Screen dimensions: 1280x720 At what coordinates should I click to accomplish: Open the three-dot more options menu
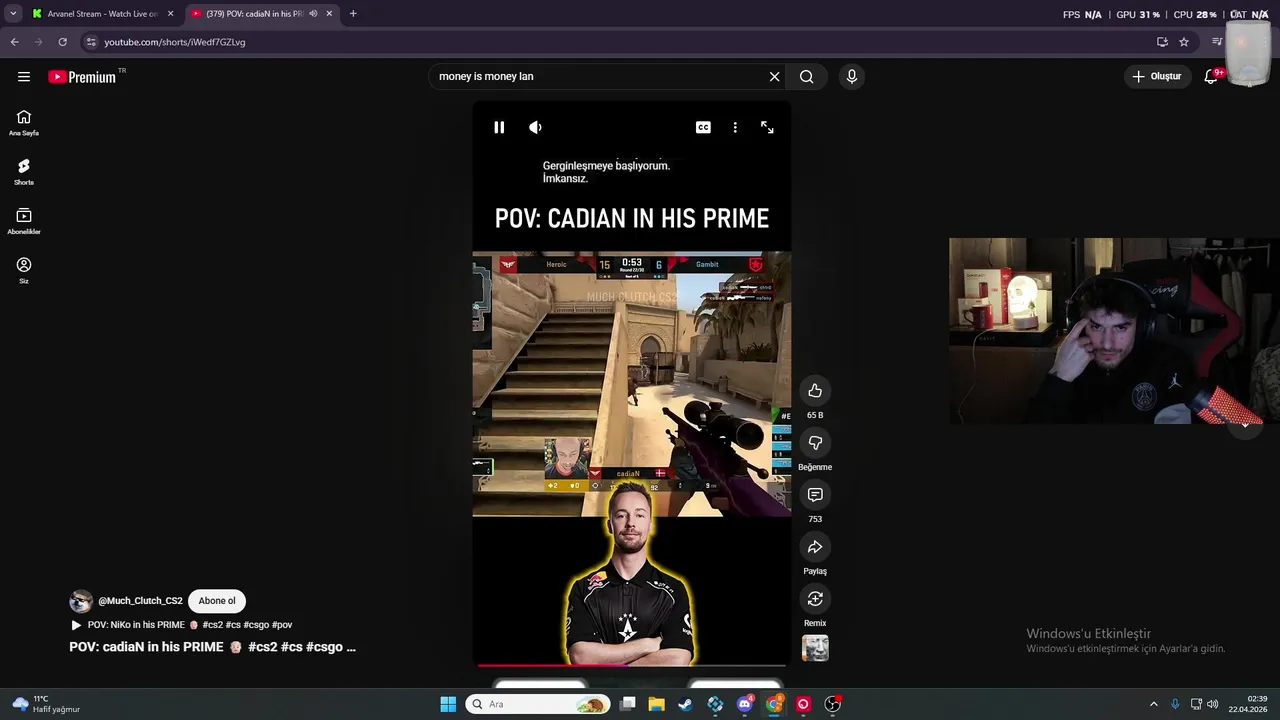(x=735, y=127)
